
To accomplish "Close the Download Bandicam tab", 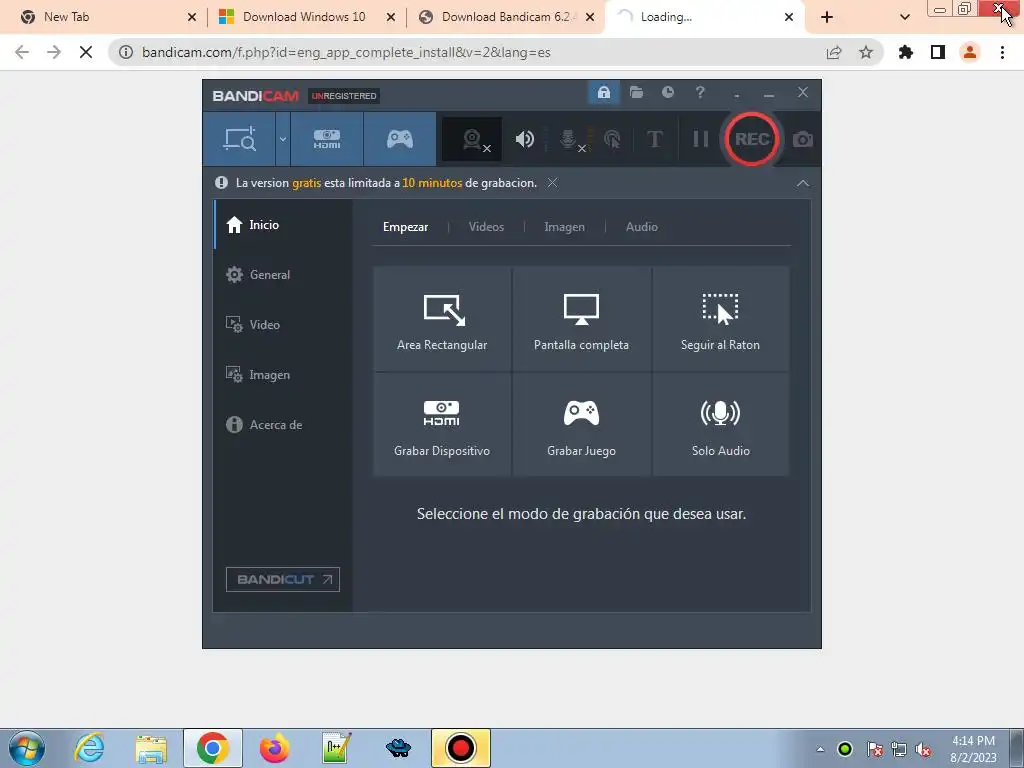I will coord(590,18).
